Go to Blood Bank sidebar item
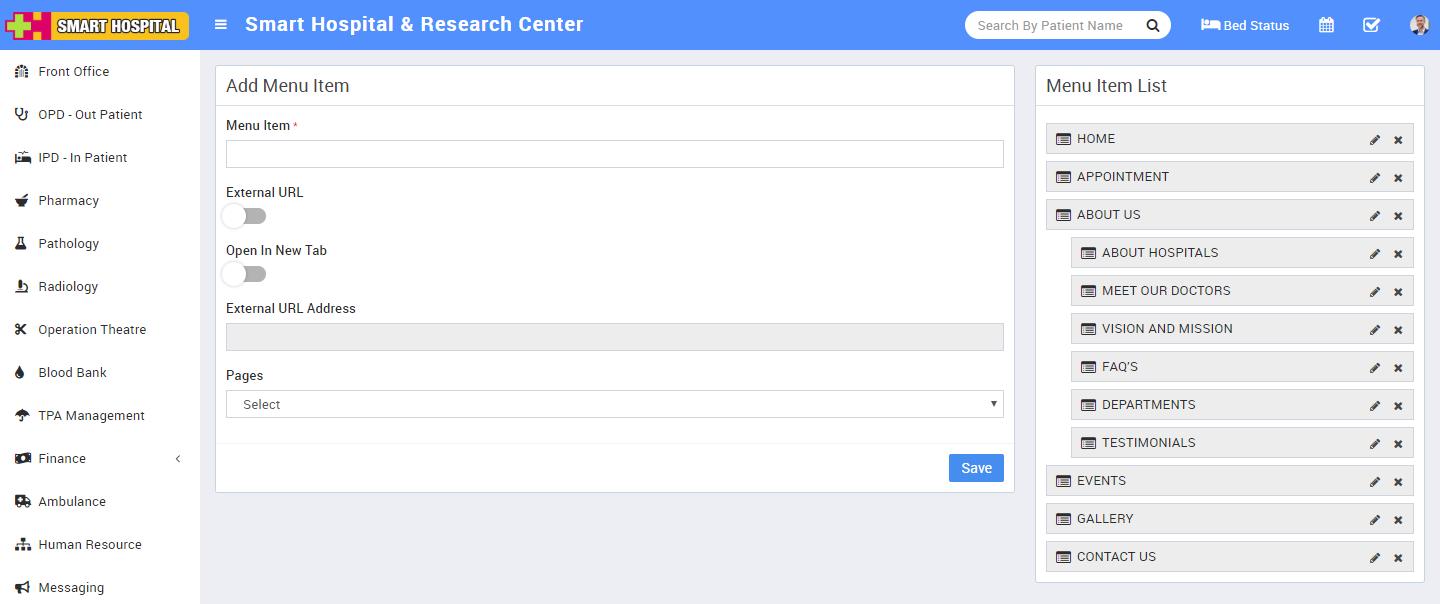The width and height of the screenshot is (1440, 604). pos(72,373)
